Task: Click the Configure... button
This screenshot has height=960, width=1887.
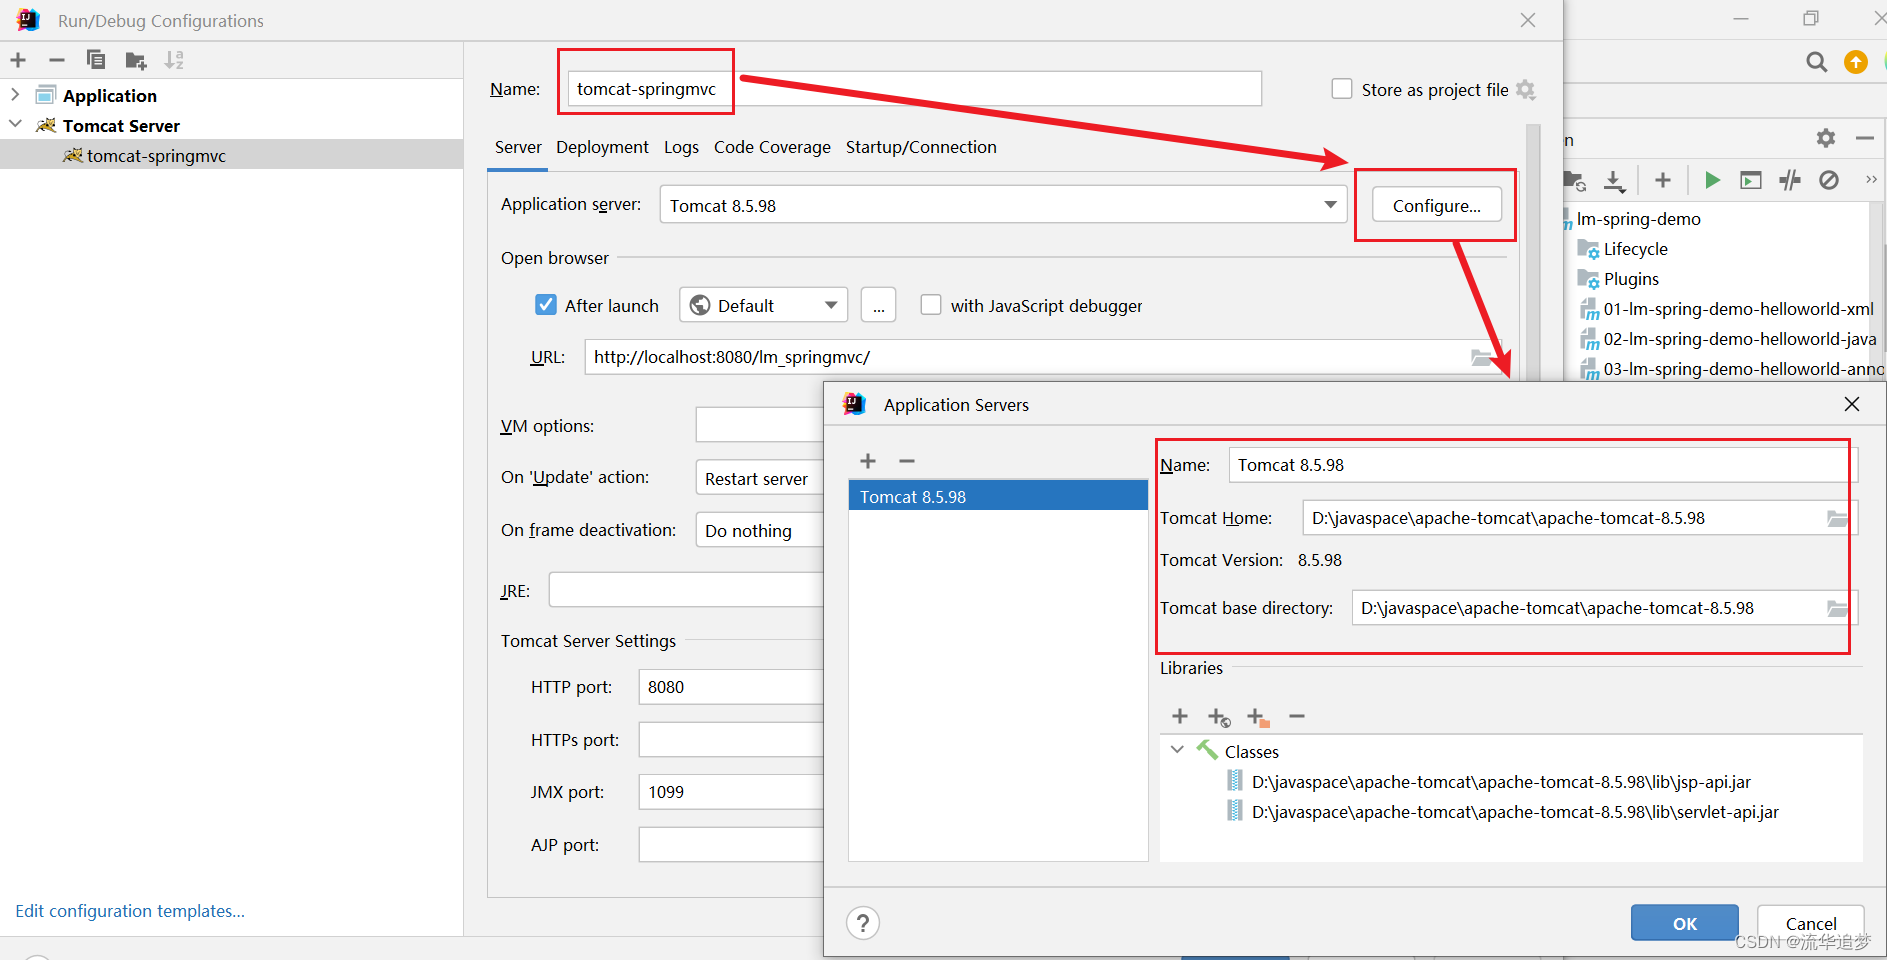Action: point(1437,205)
